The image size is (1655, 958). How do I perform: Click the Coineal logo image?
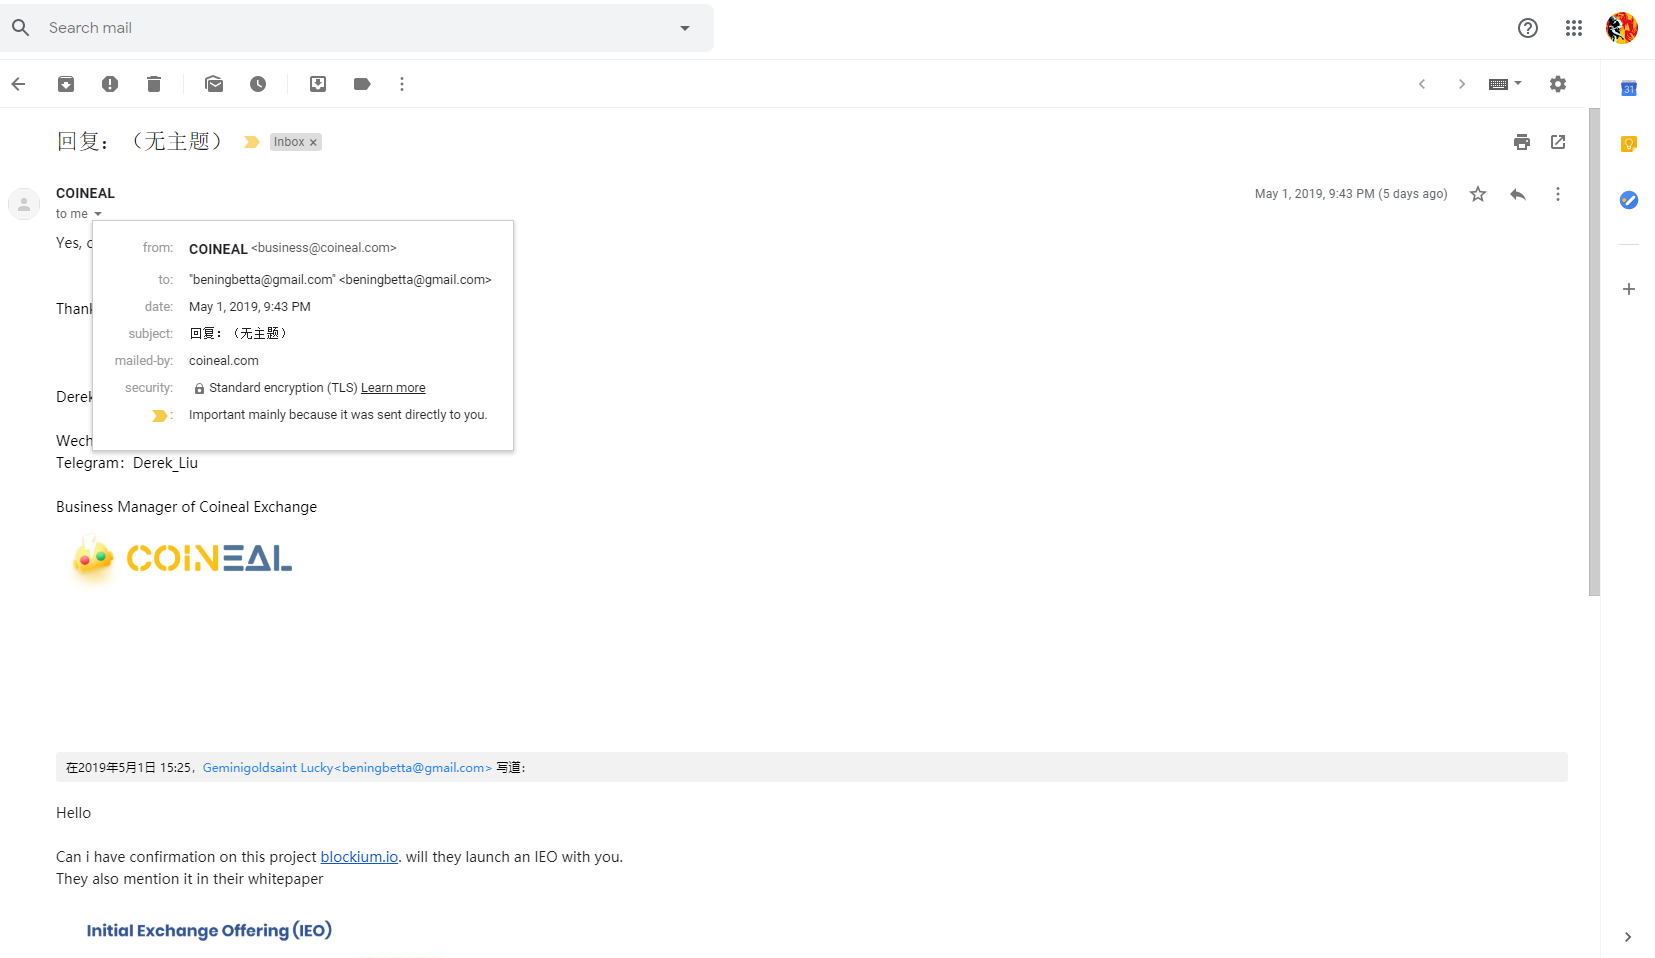click(182, 558)
